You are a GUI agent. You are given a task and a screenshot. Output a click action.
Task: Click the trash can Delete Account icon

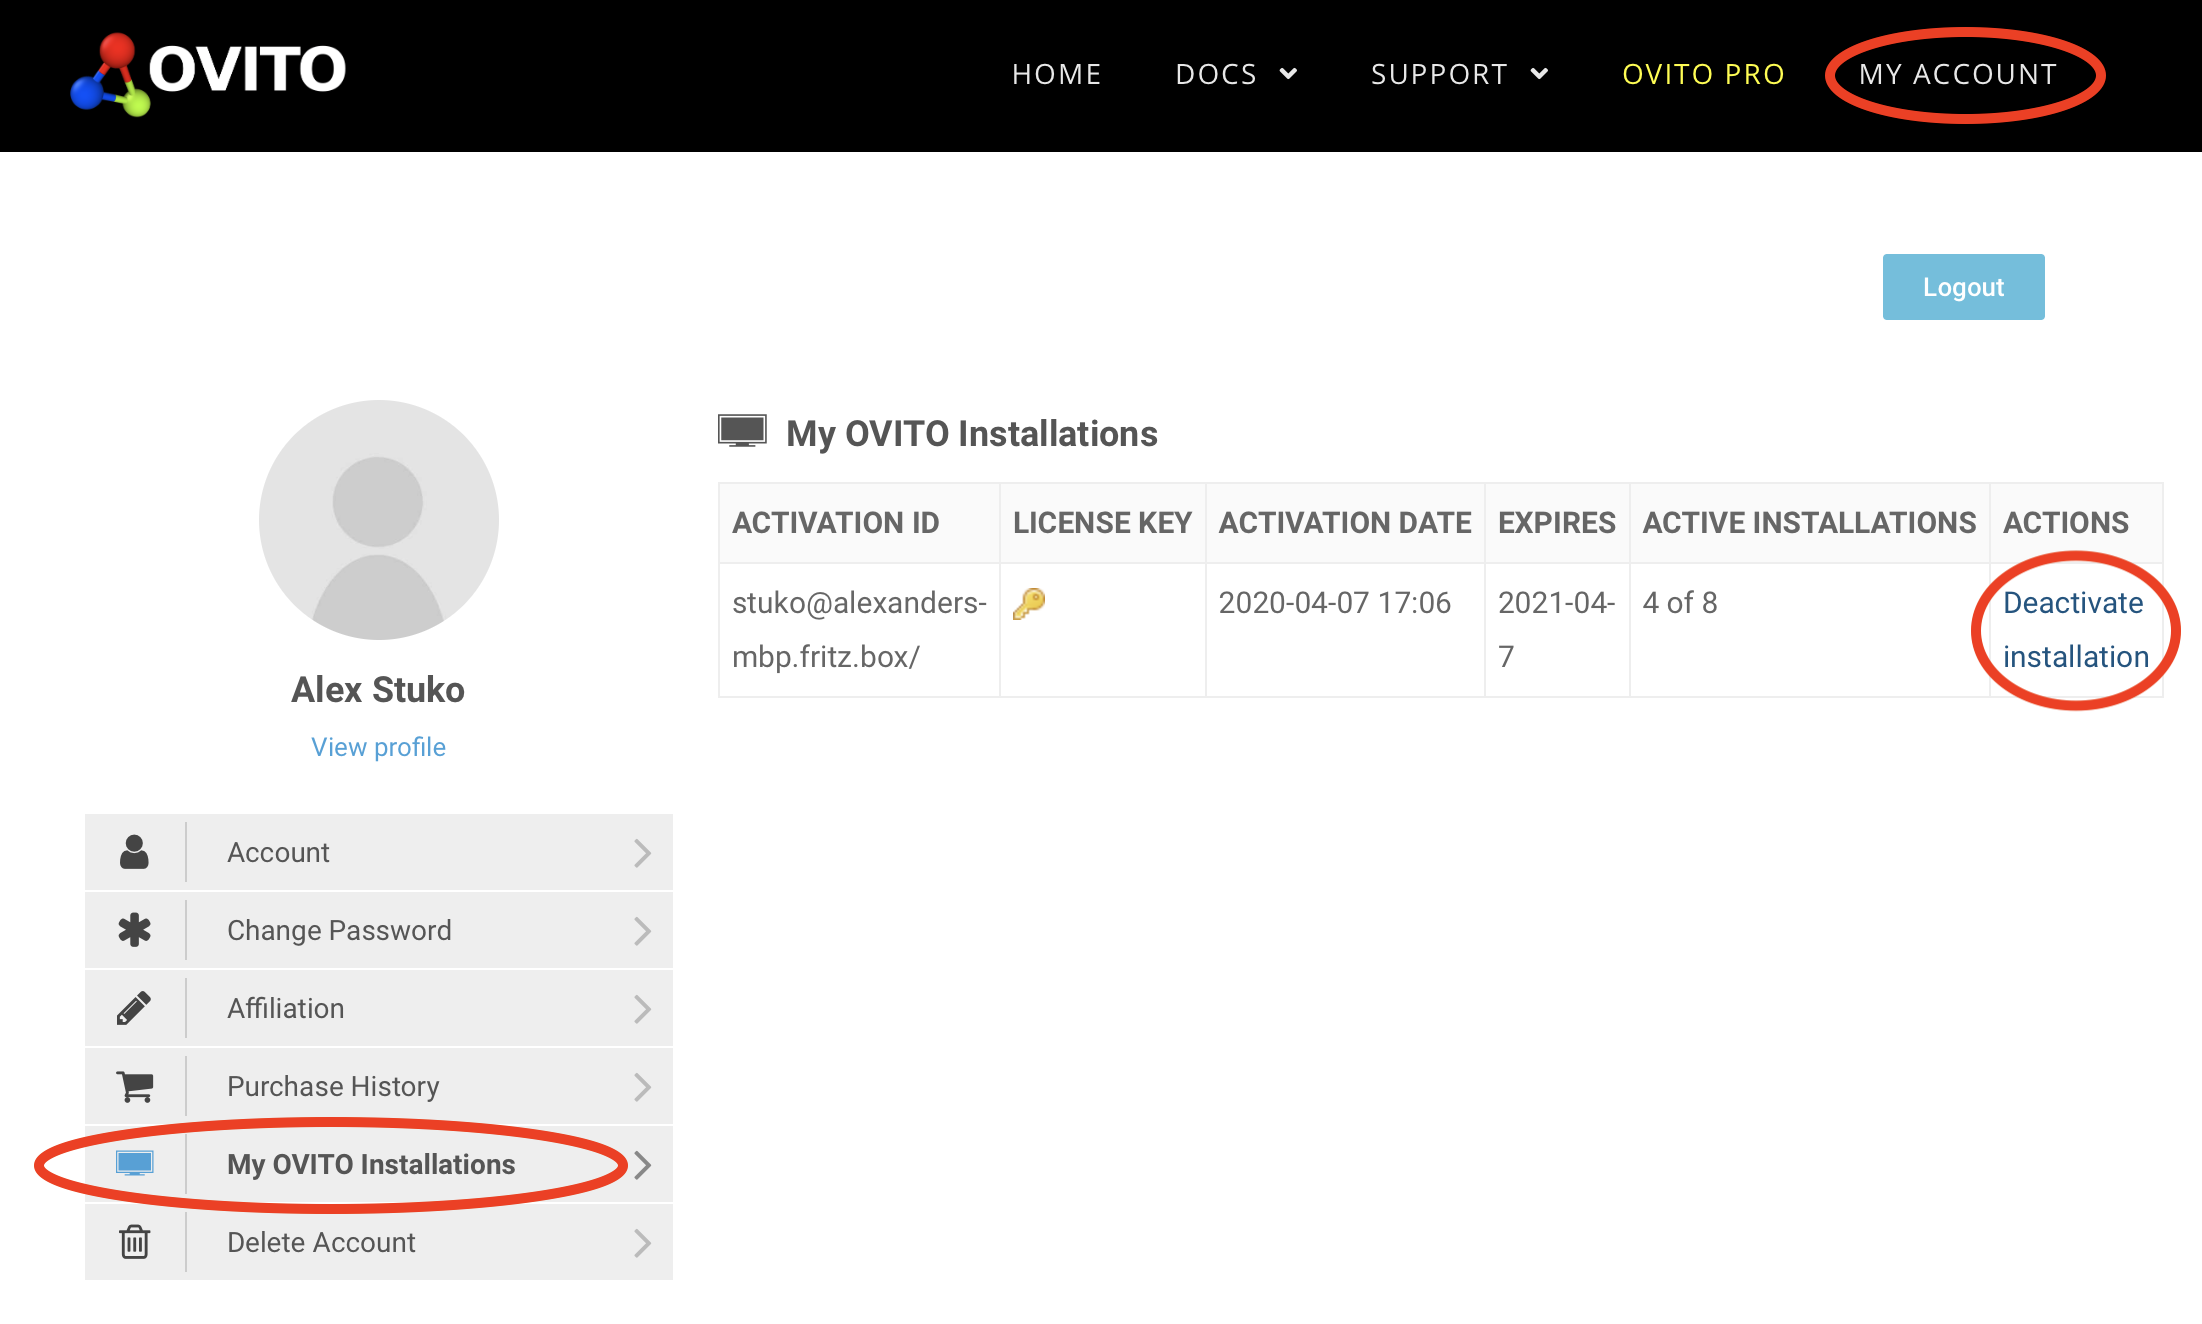click(134, 1242)
